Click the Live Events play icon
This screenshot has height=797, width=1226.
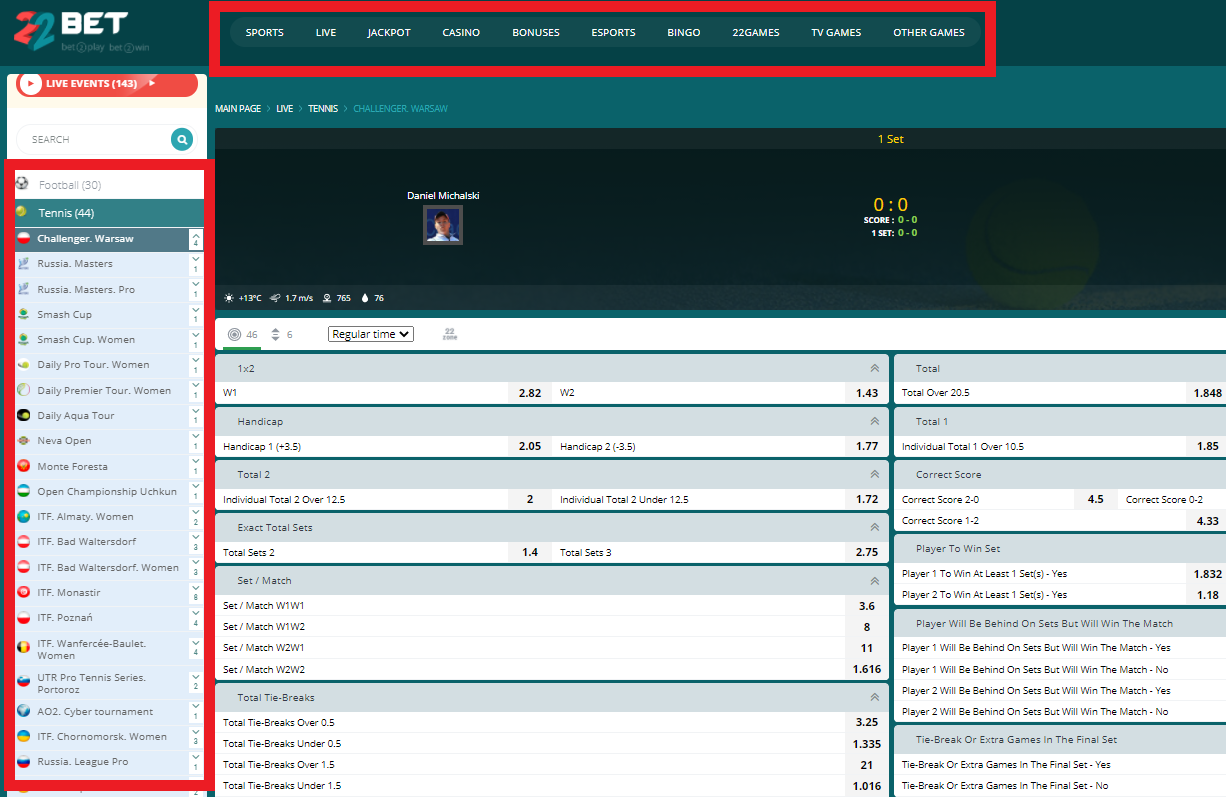30,84
